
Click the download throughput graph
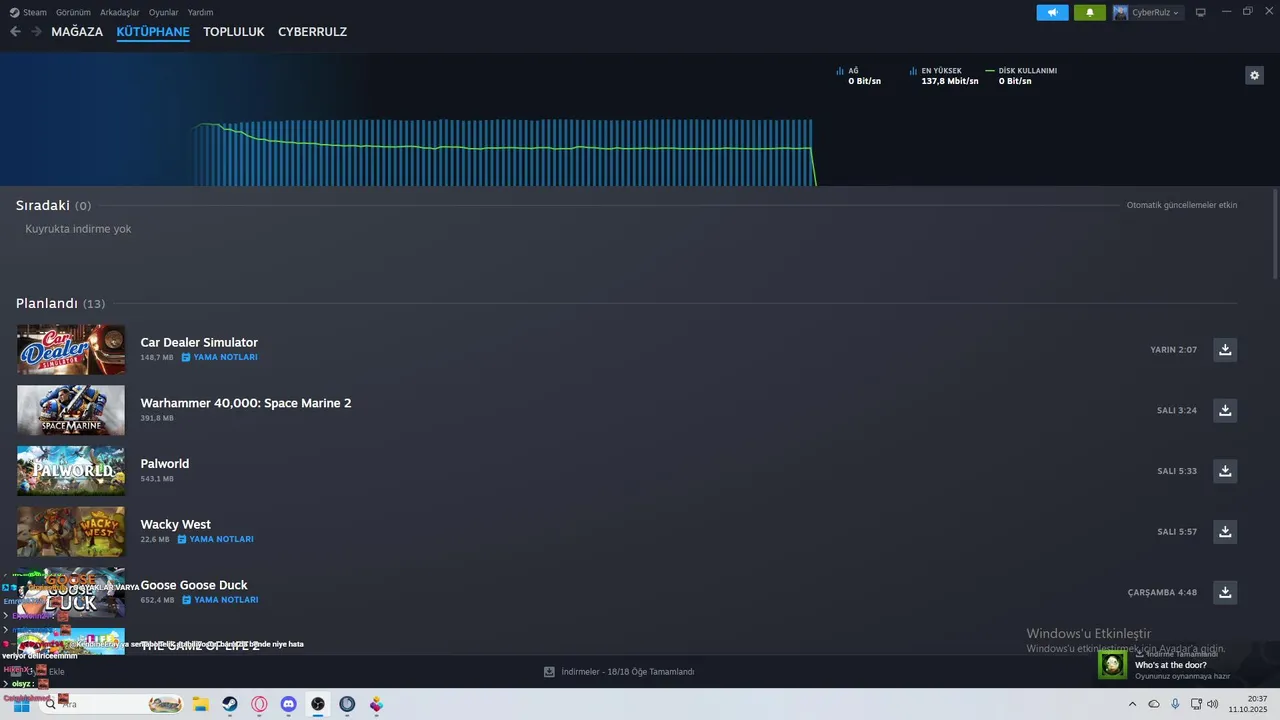coord(505,152)
